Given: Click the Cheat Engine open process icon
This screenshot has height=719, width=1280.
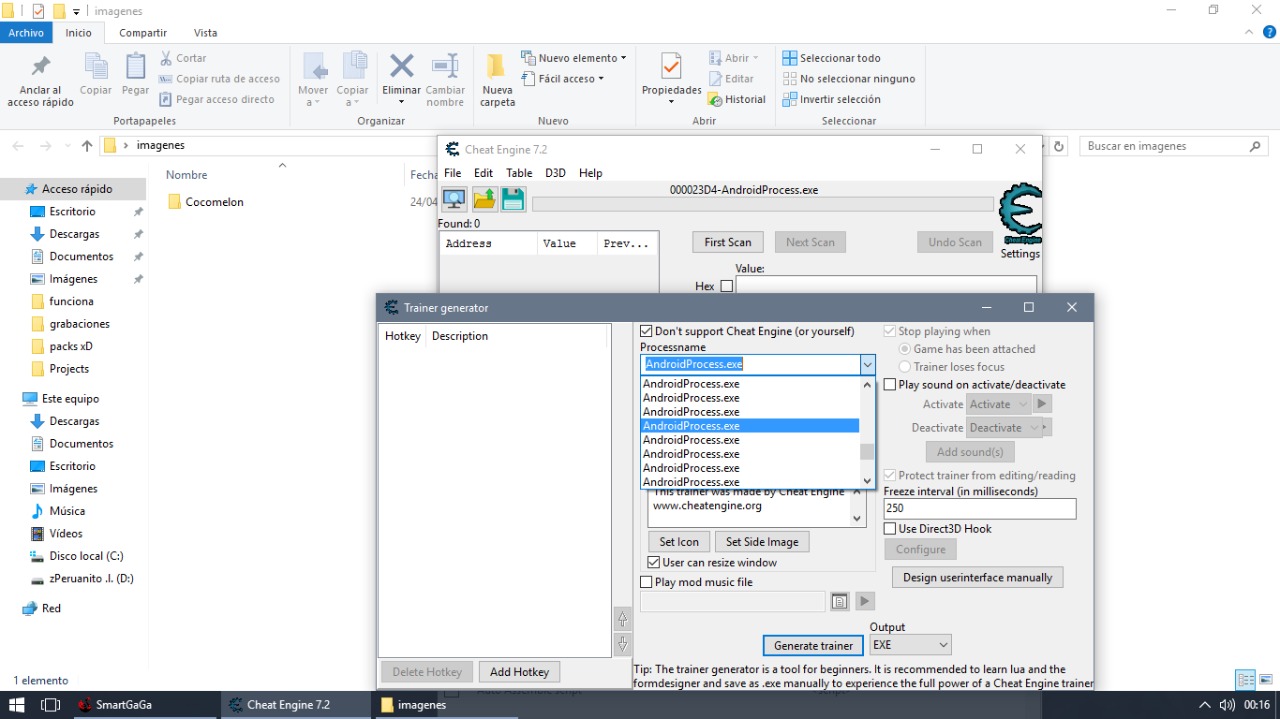Looking at the screenshot, I should 454,199.
